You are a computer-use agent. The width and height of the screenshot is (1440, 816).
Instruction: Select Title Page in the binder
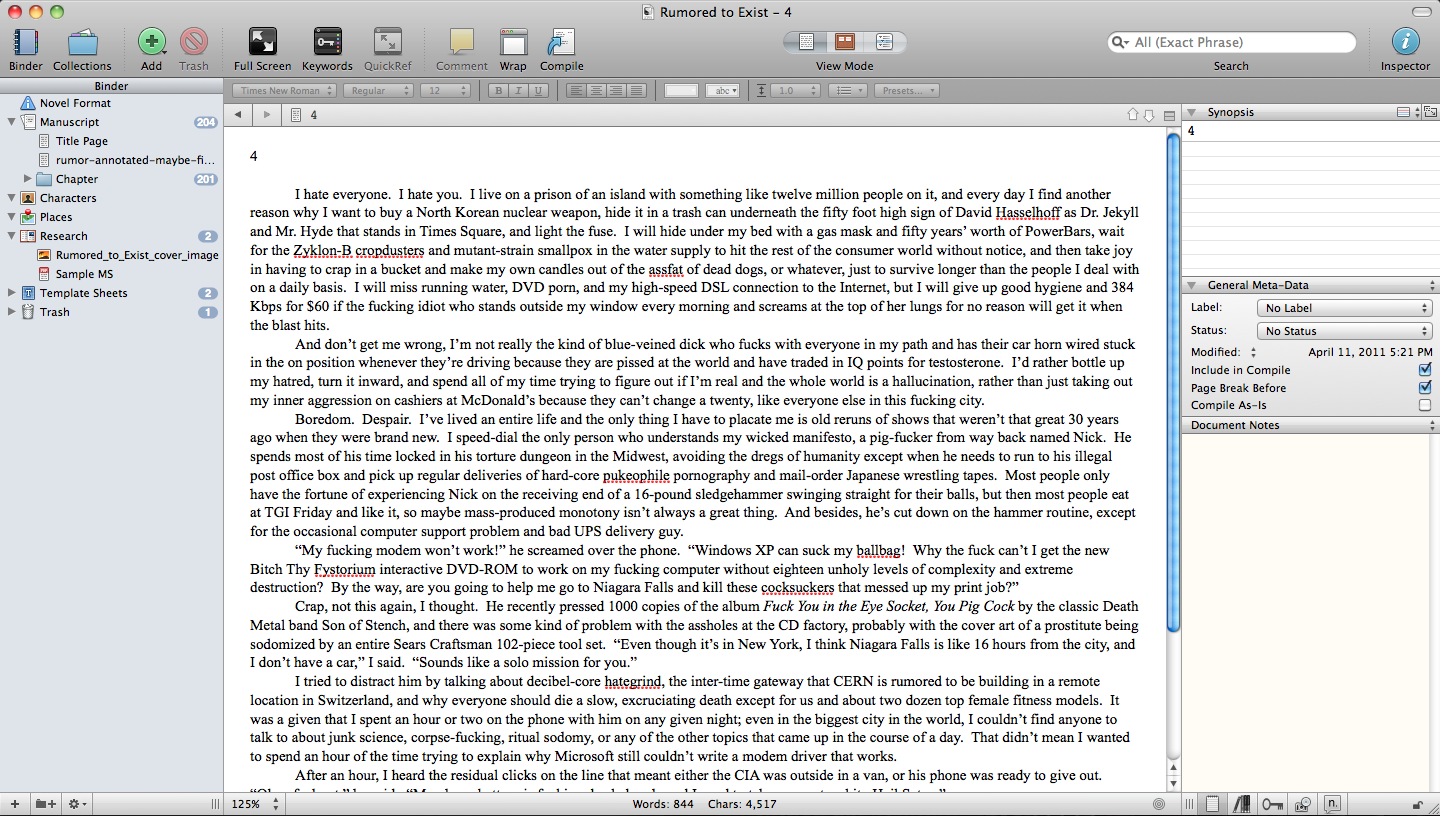[81, 141]
